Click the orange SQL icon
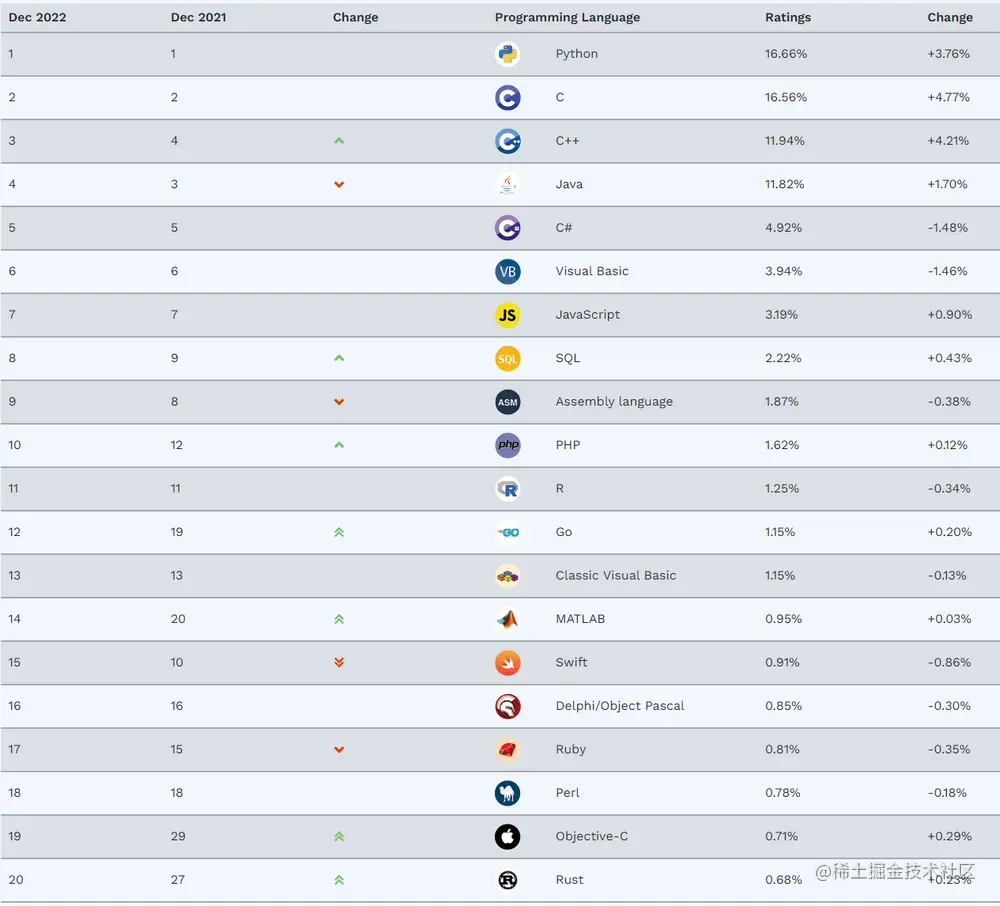The image size is (1000, 906). (508, 358)
